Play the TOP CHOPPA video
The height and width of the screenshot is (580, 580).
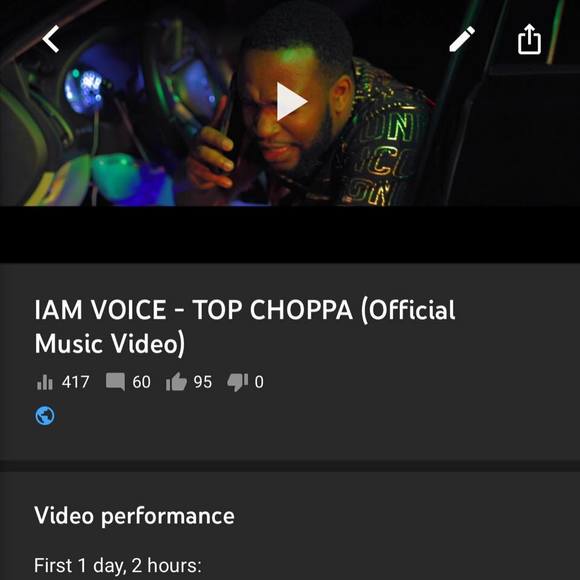tap(291, 102)
